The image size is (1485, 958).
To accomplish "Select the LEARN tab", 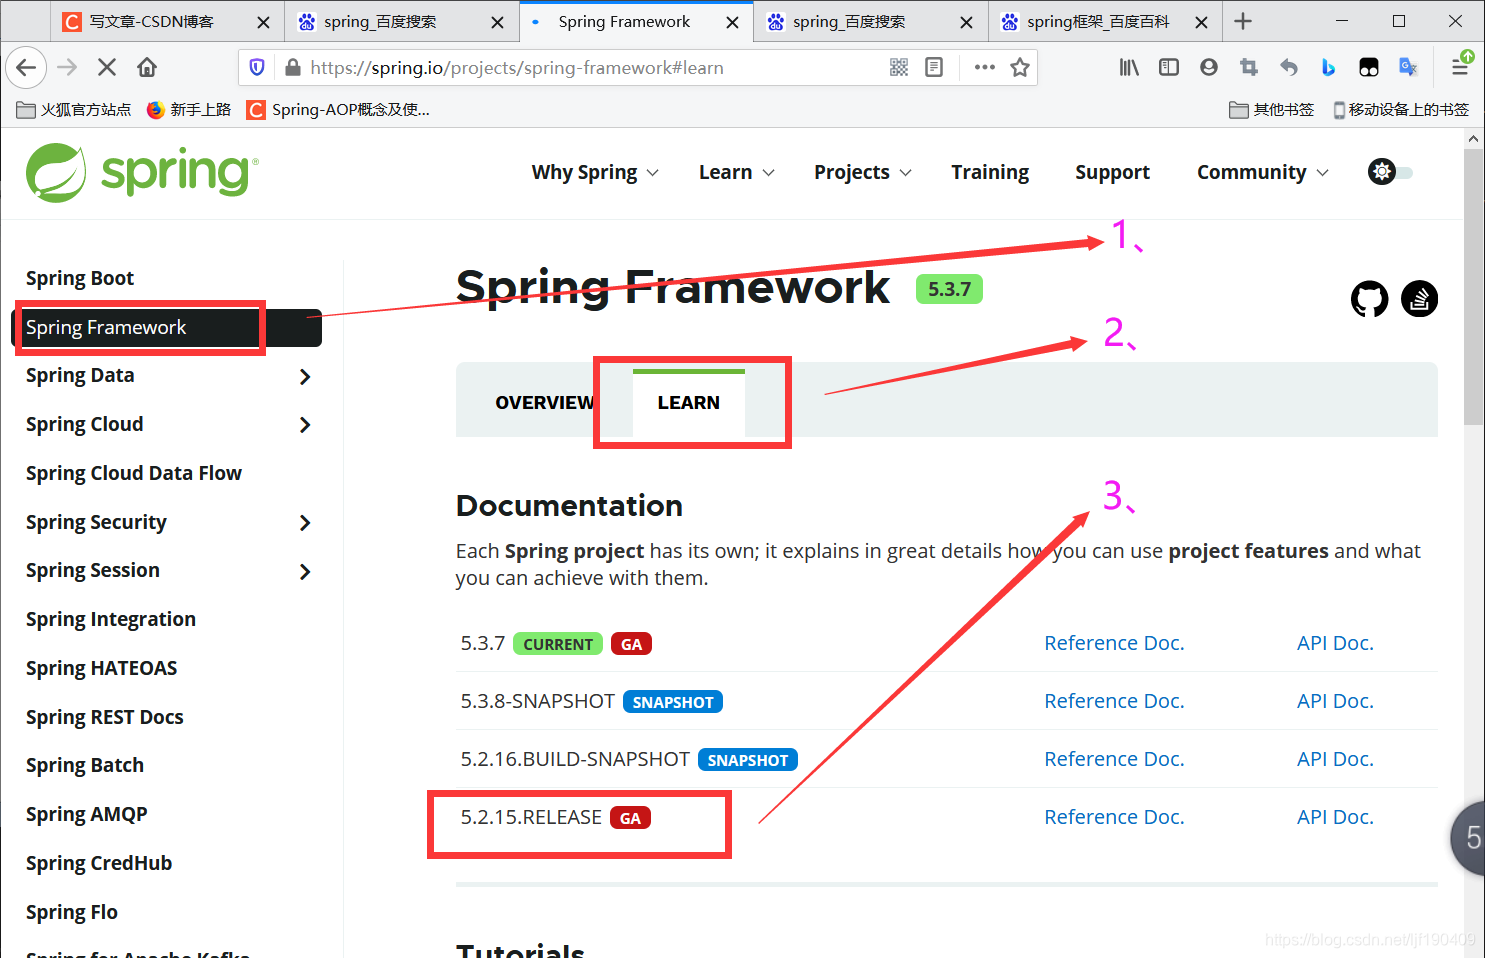I will pyautogui.click(x=689, y=402).
